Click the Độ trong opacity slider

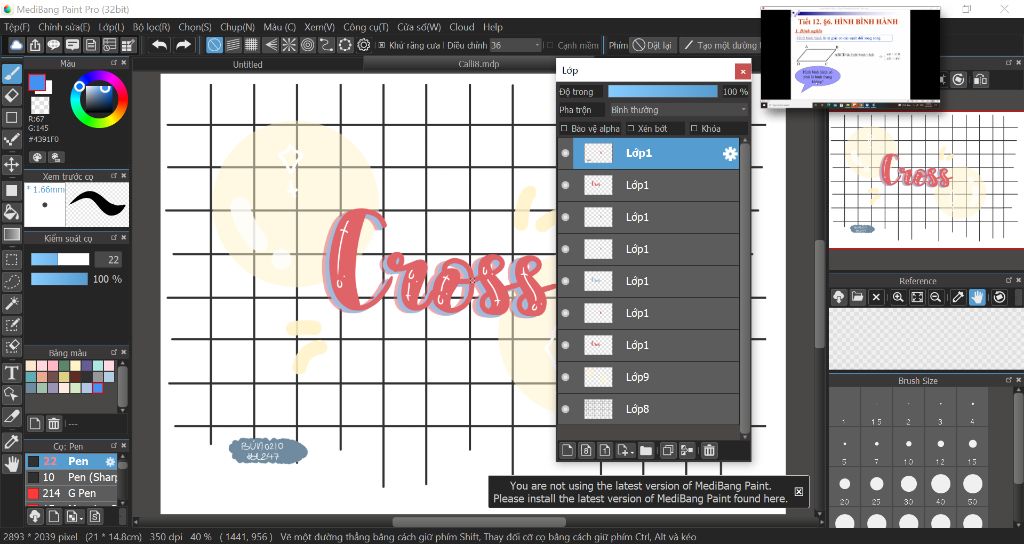tap(662, 91)
